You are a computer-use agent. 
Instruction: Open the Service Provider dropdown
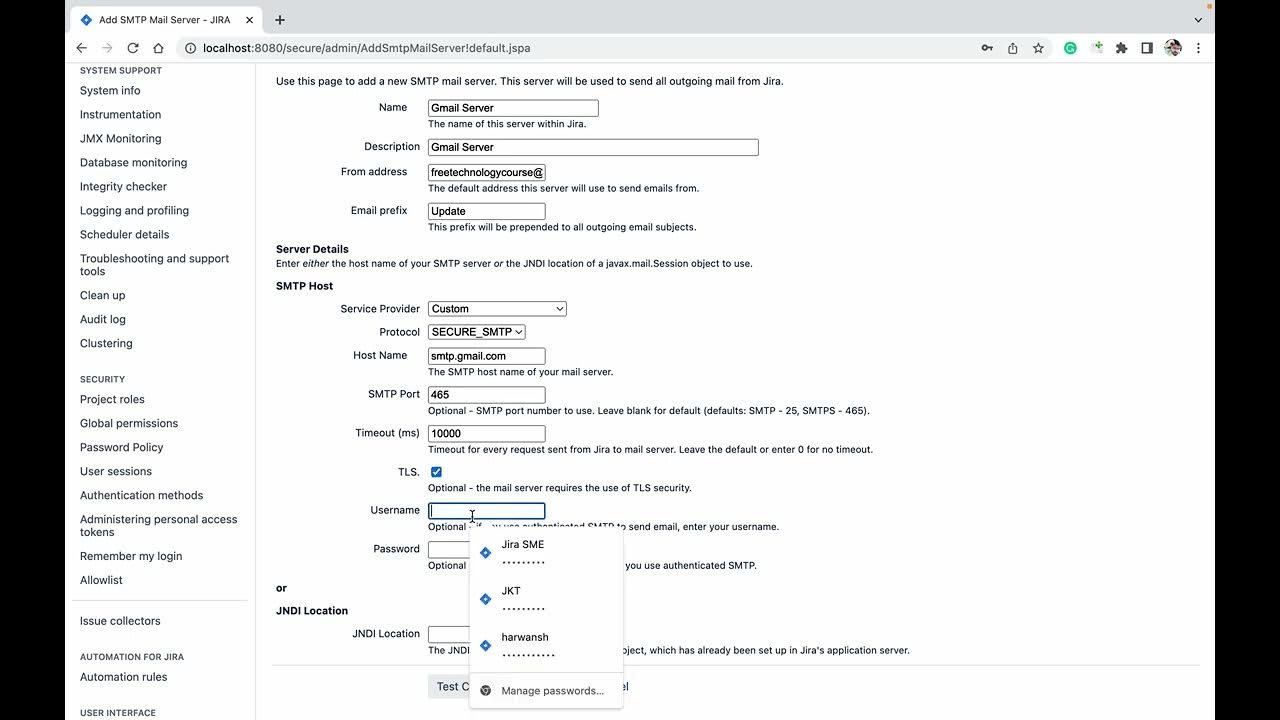point(497,309)
